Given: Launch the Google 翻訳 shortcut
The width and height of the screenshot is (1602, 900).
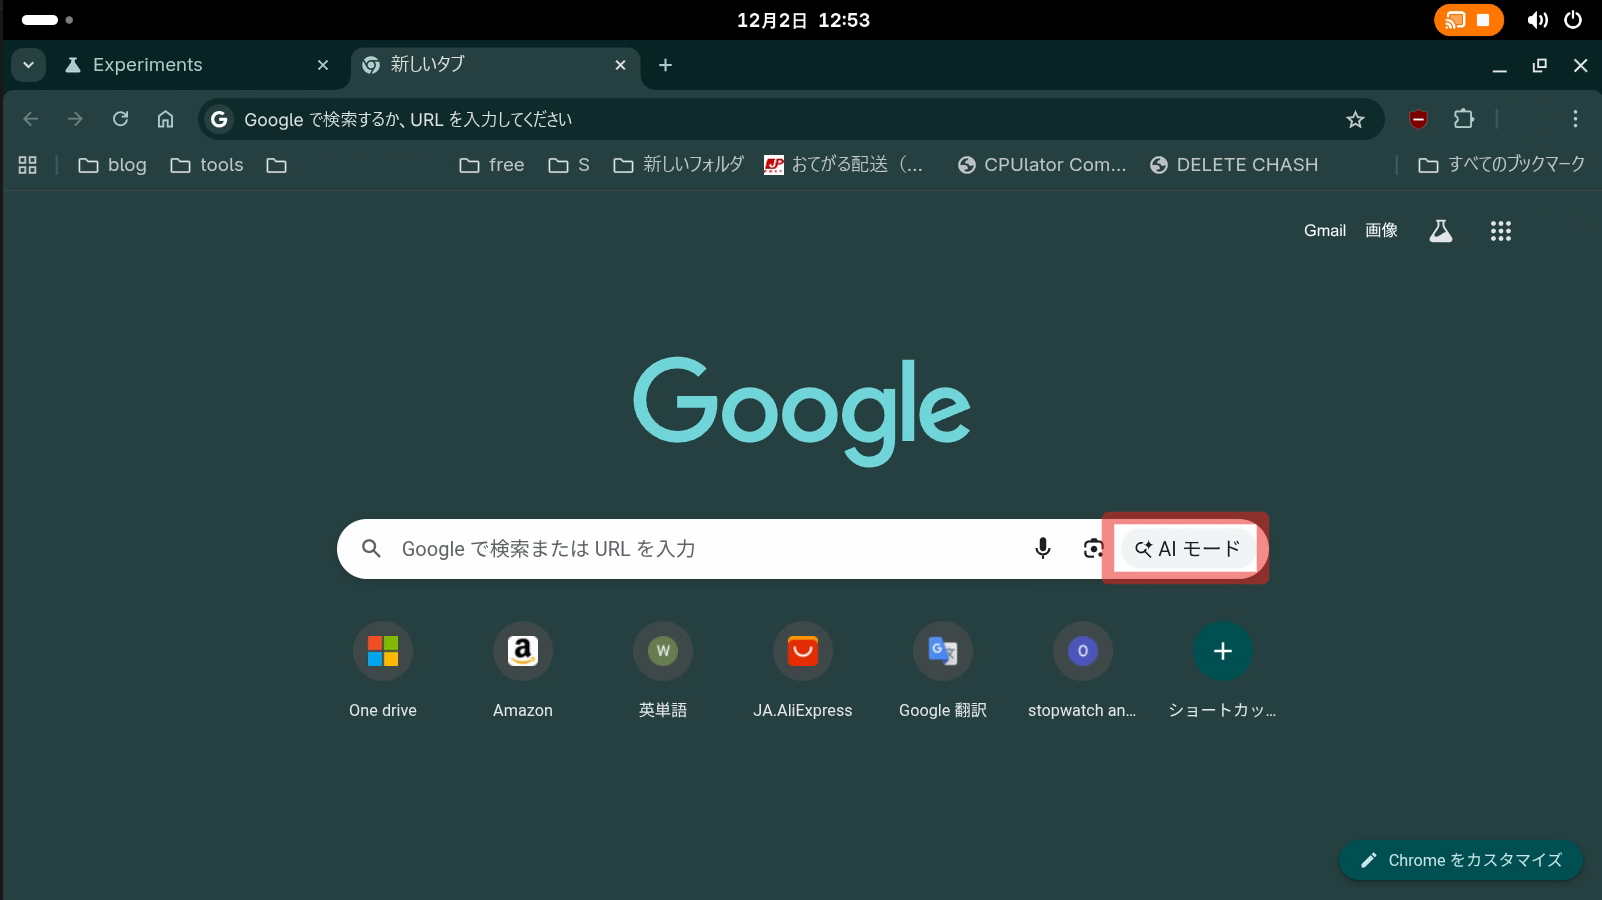Looking at the screenshot, I should [941, 650].
